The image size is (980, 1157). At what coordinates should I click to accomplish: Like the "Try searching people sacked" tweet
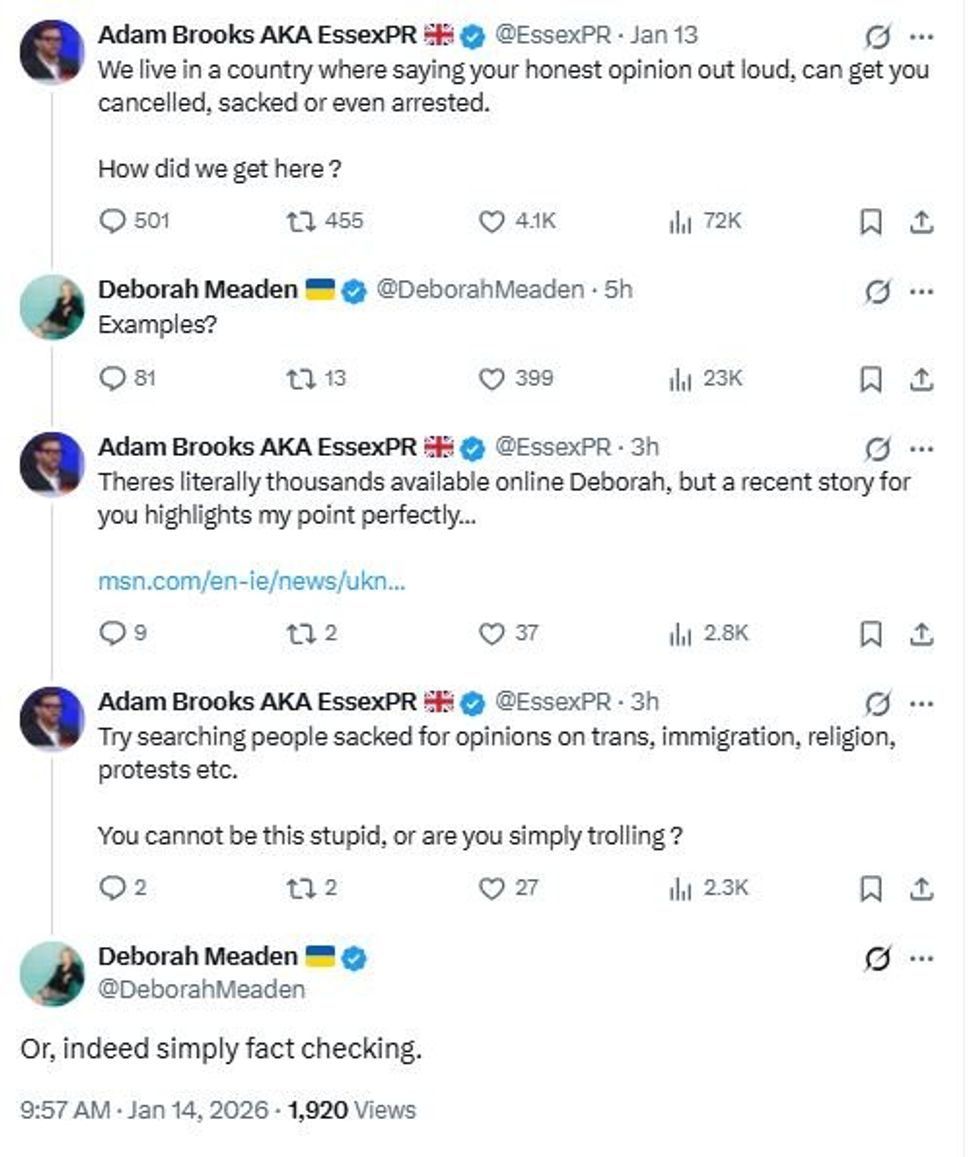[x=492, y=888]
